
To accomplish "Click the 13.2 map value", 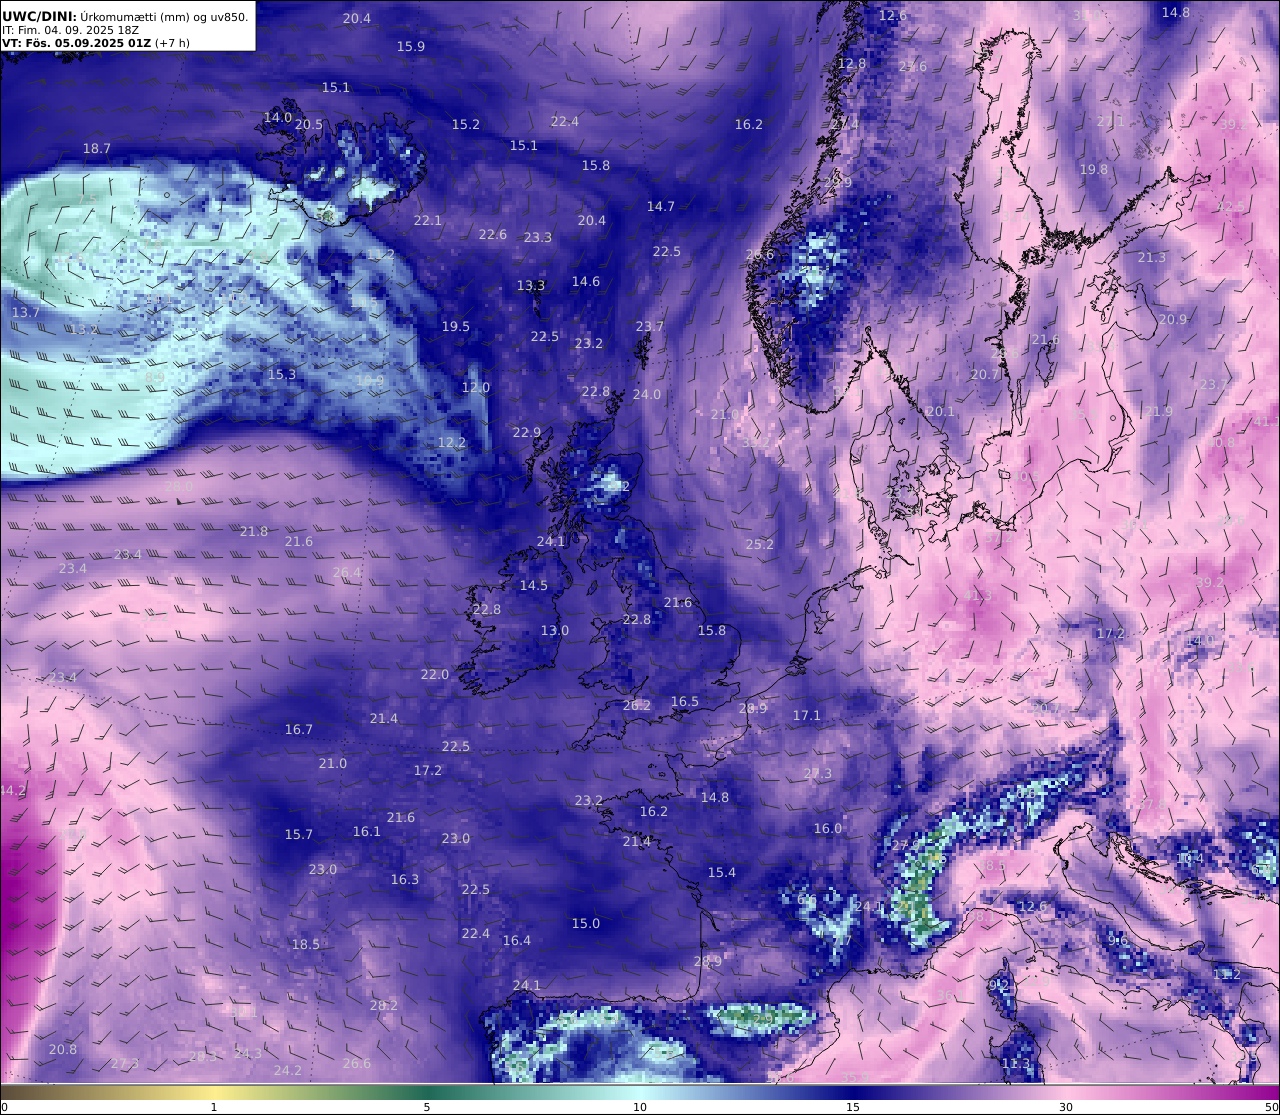I will pos(85,330).
